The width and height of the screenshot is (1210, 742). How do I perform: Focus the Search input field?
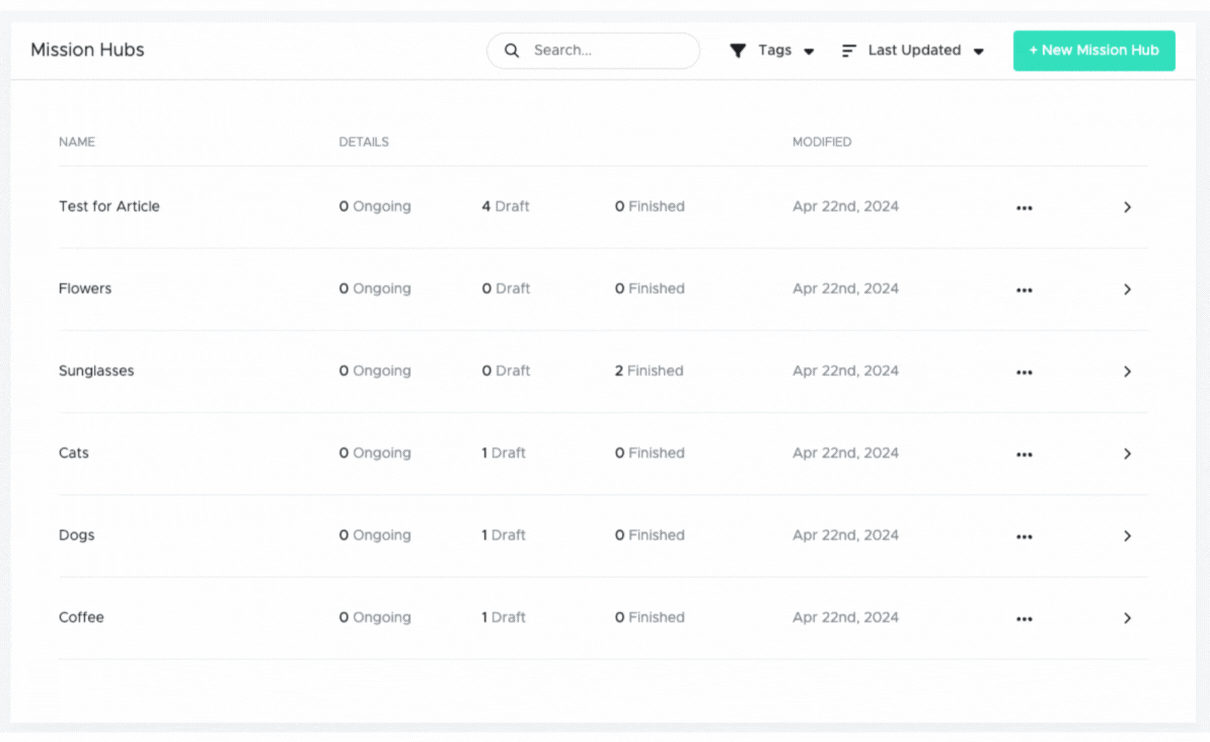point(593,50)
